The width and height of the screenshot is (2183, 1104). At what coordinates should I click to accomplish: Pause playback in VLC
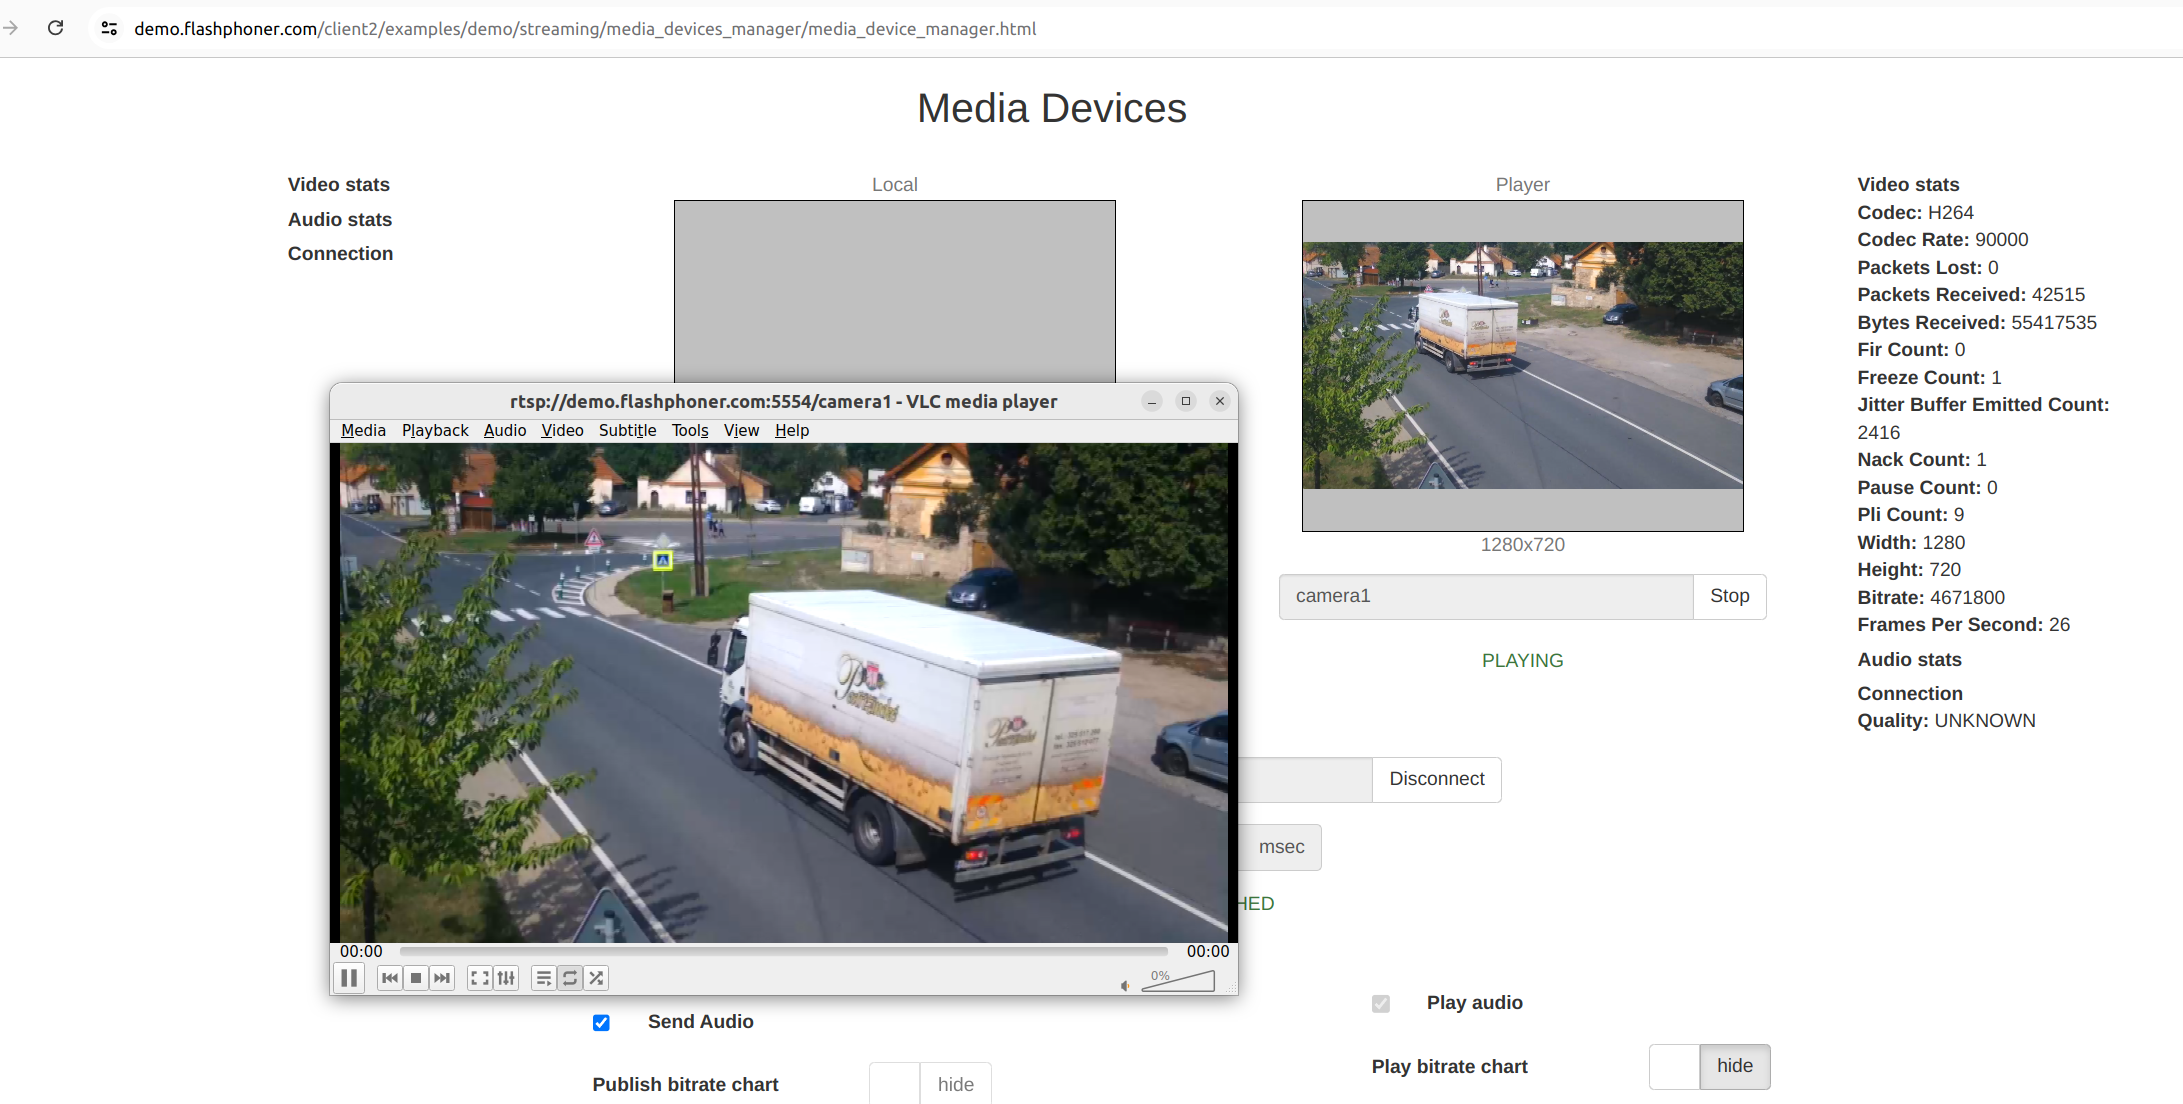(x=349, y=978)
